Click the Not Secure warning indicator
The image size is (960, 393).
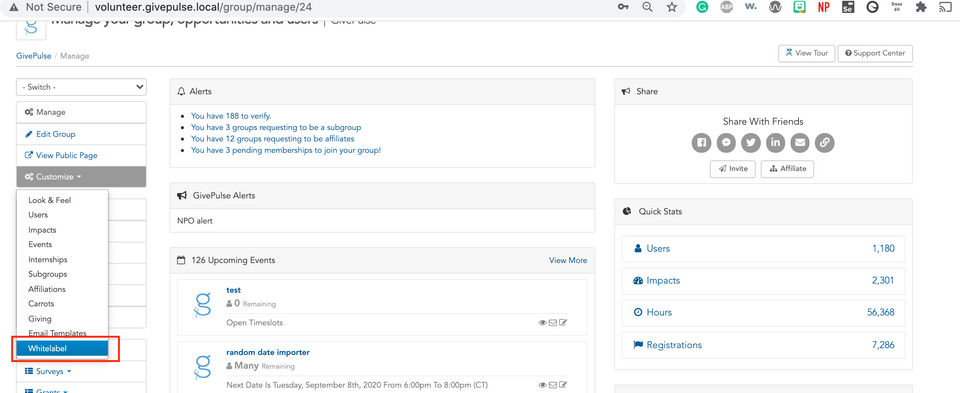click(44, 7)
